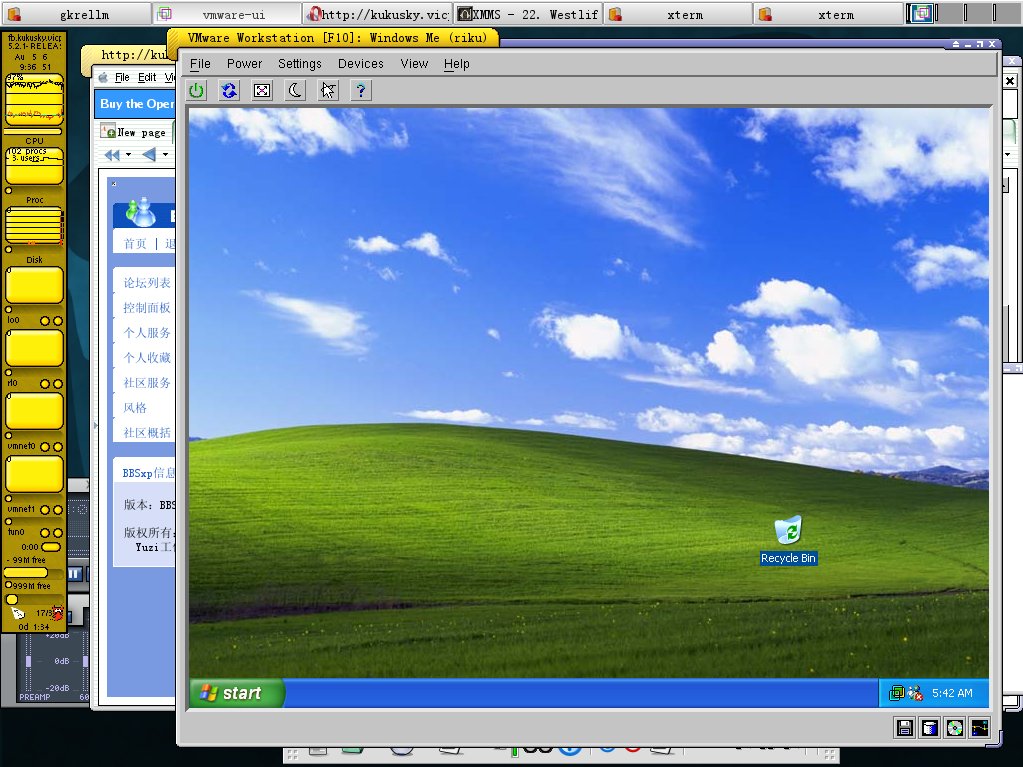The width and height of the screenshot is (1023, 767).
Task: Switch to the first xterm taskbar entry
Action: 678,14
